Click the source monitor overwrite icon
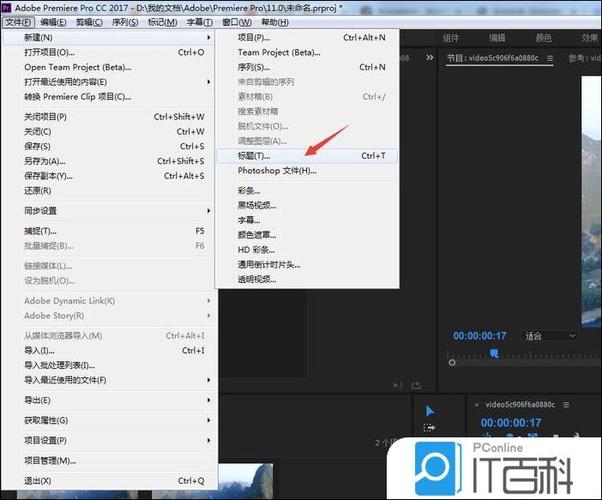 (x=417, y=385)
